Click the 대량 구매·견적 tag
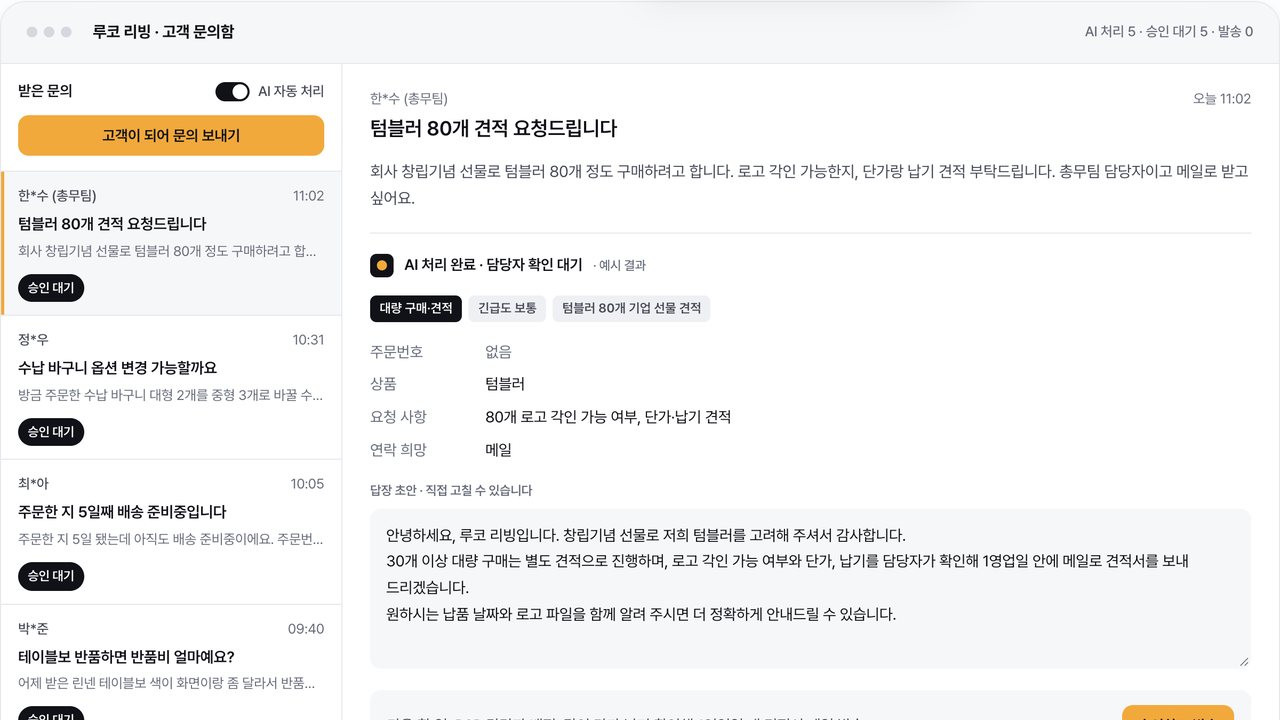The width and height of the screenshot is (1280, 720). 416,308
